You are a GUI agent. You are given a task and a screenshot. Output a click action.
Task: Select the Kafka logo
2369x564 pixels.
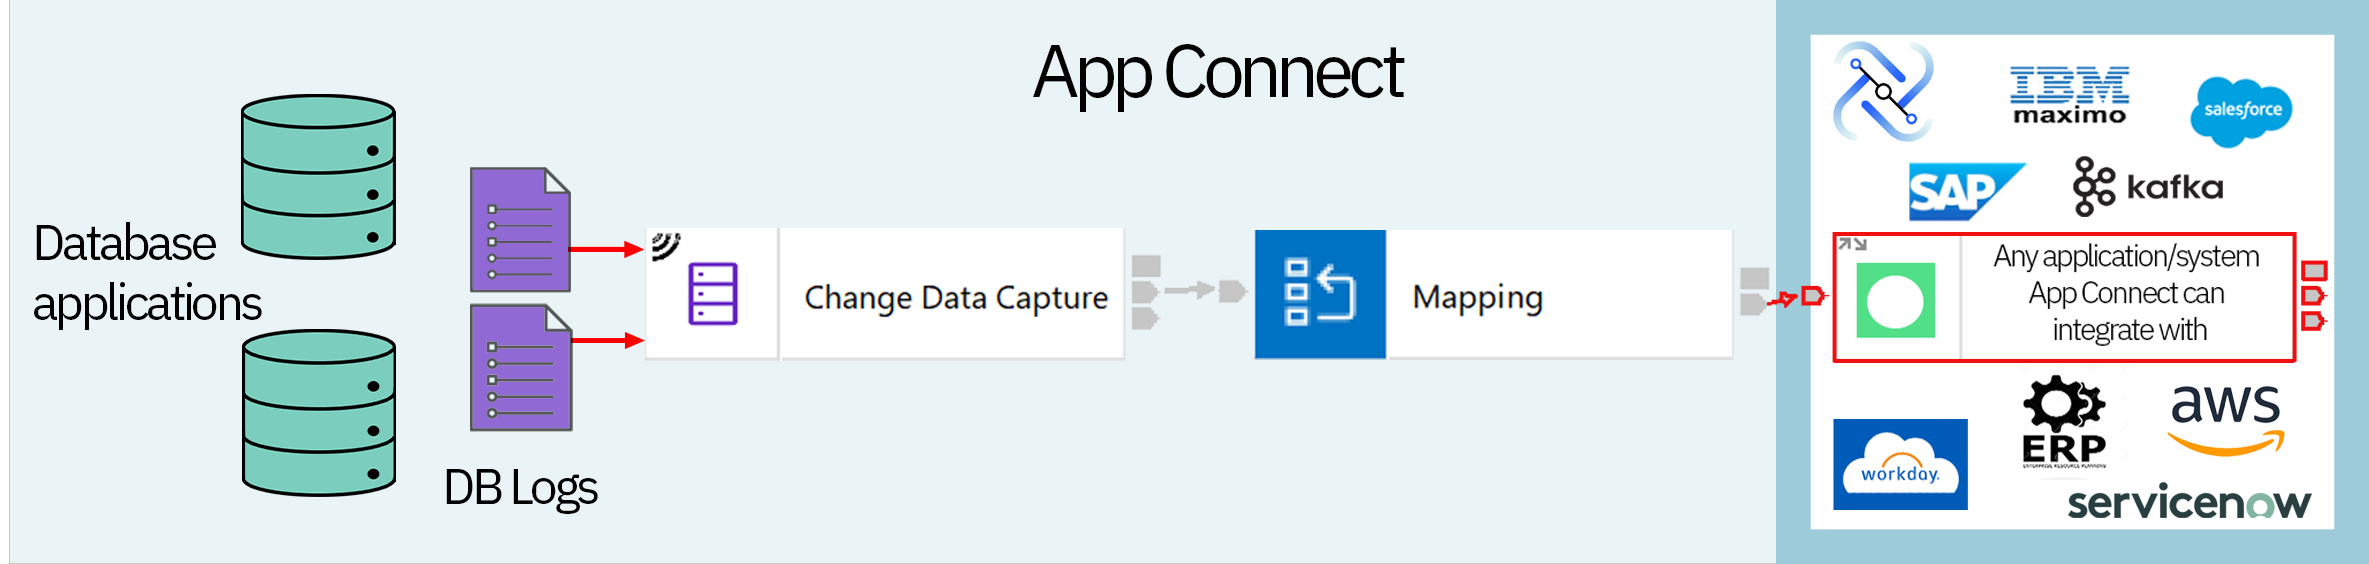2148,186
